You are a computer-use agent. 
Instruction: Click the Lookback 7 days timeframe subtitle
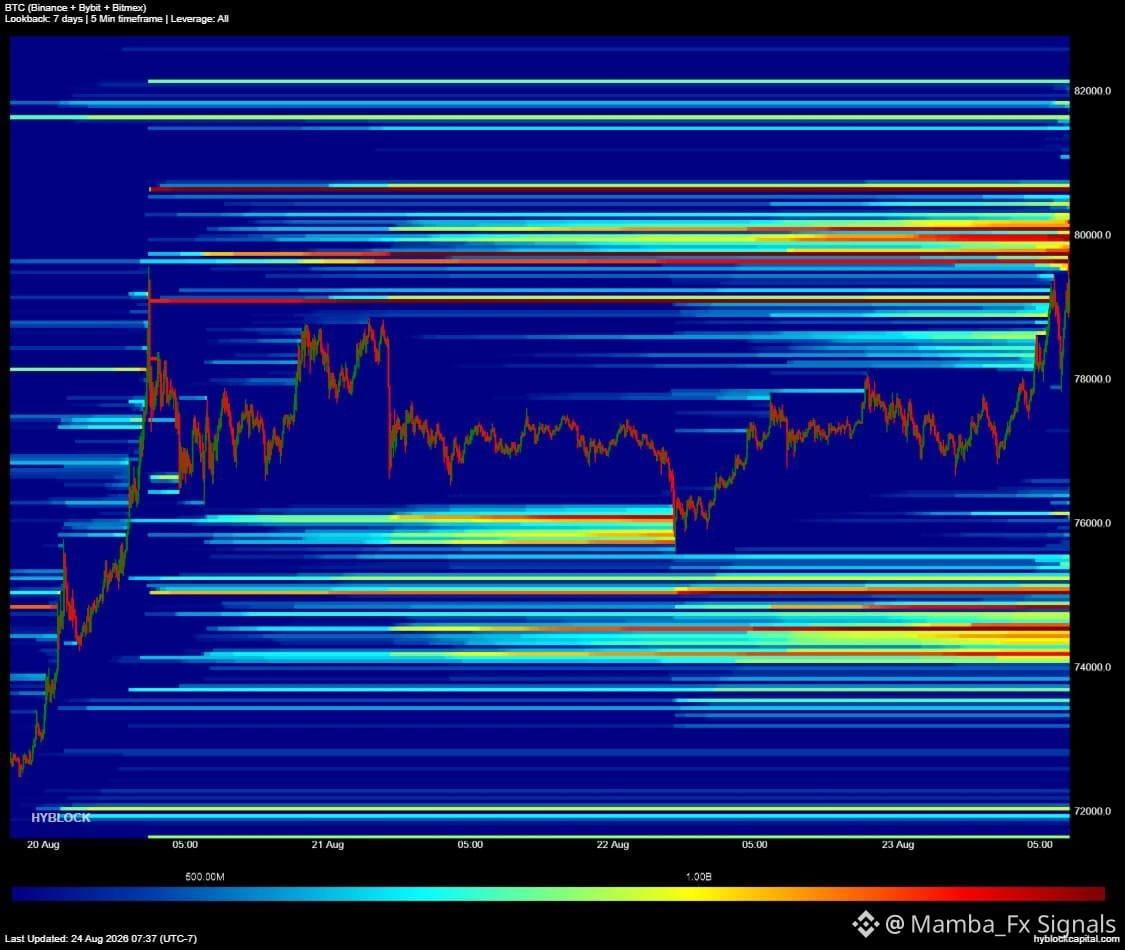[x=116, y=19]
